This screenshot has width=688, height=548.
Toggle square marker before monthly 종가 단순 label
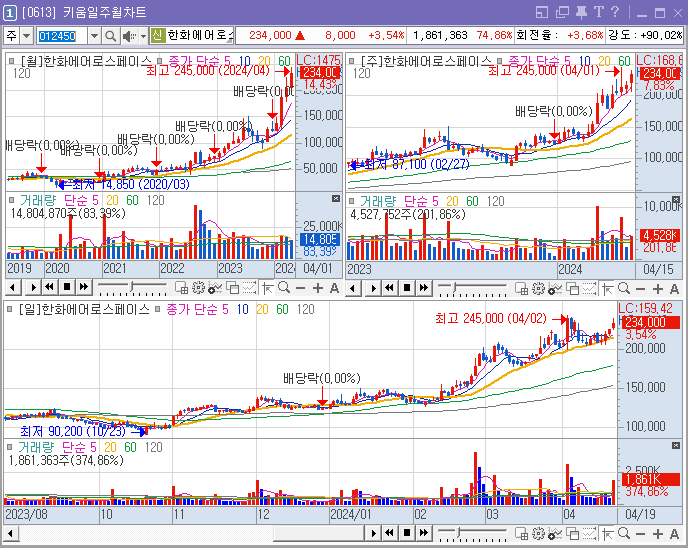coord(160,61)
